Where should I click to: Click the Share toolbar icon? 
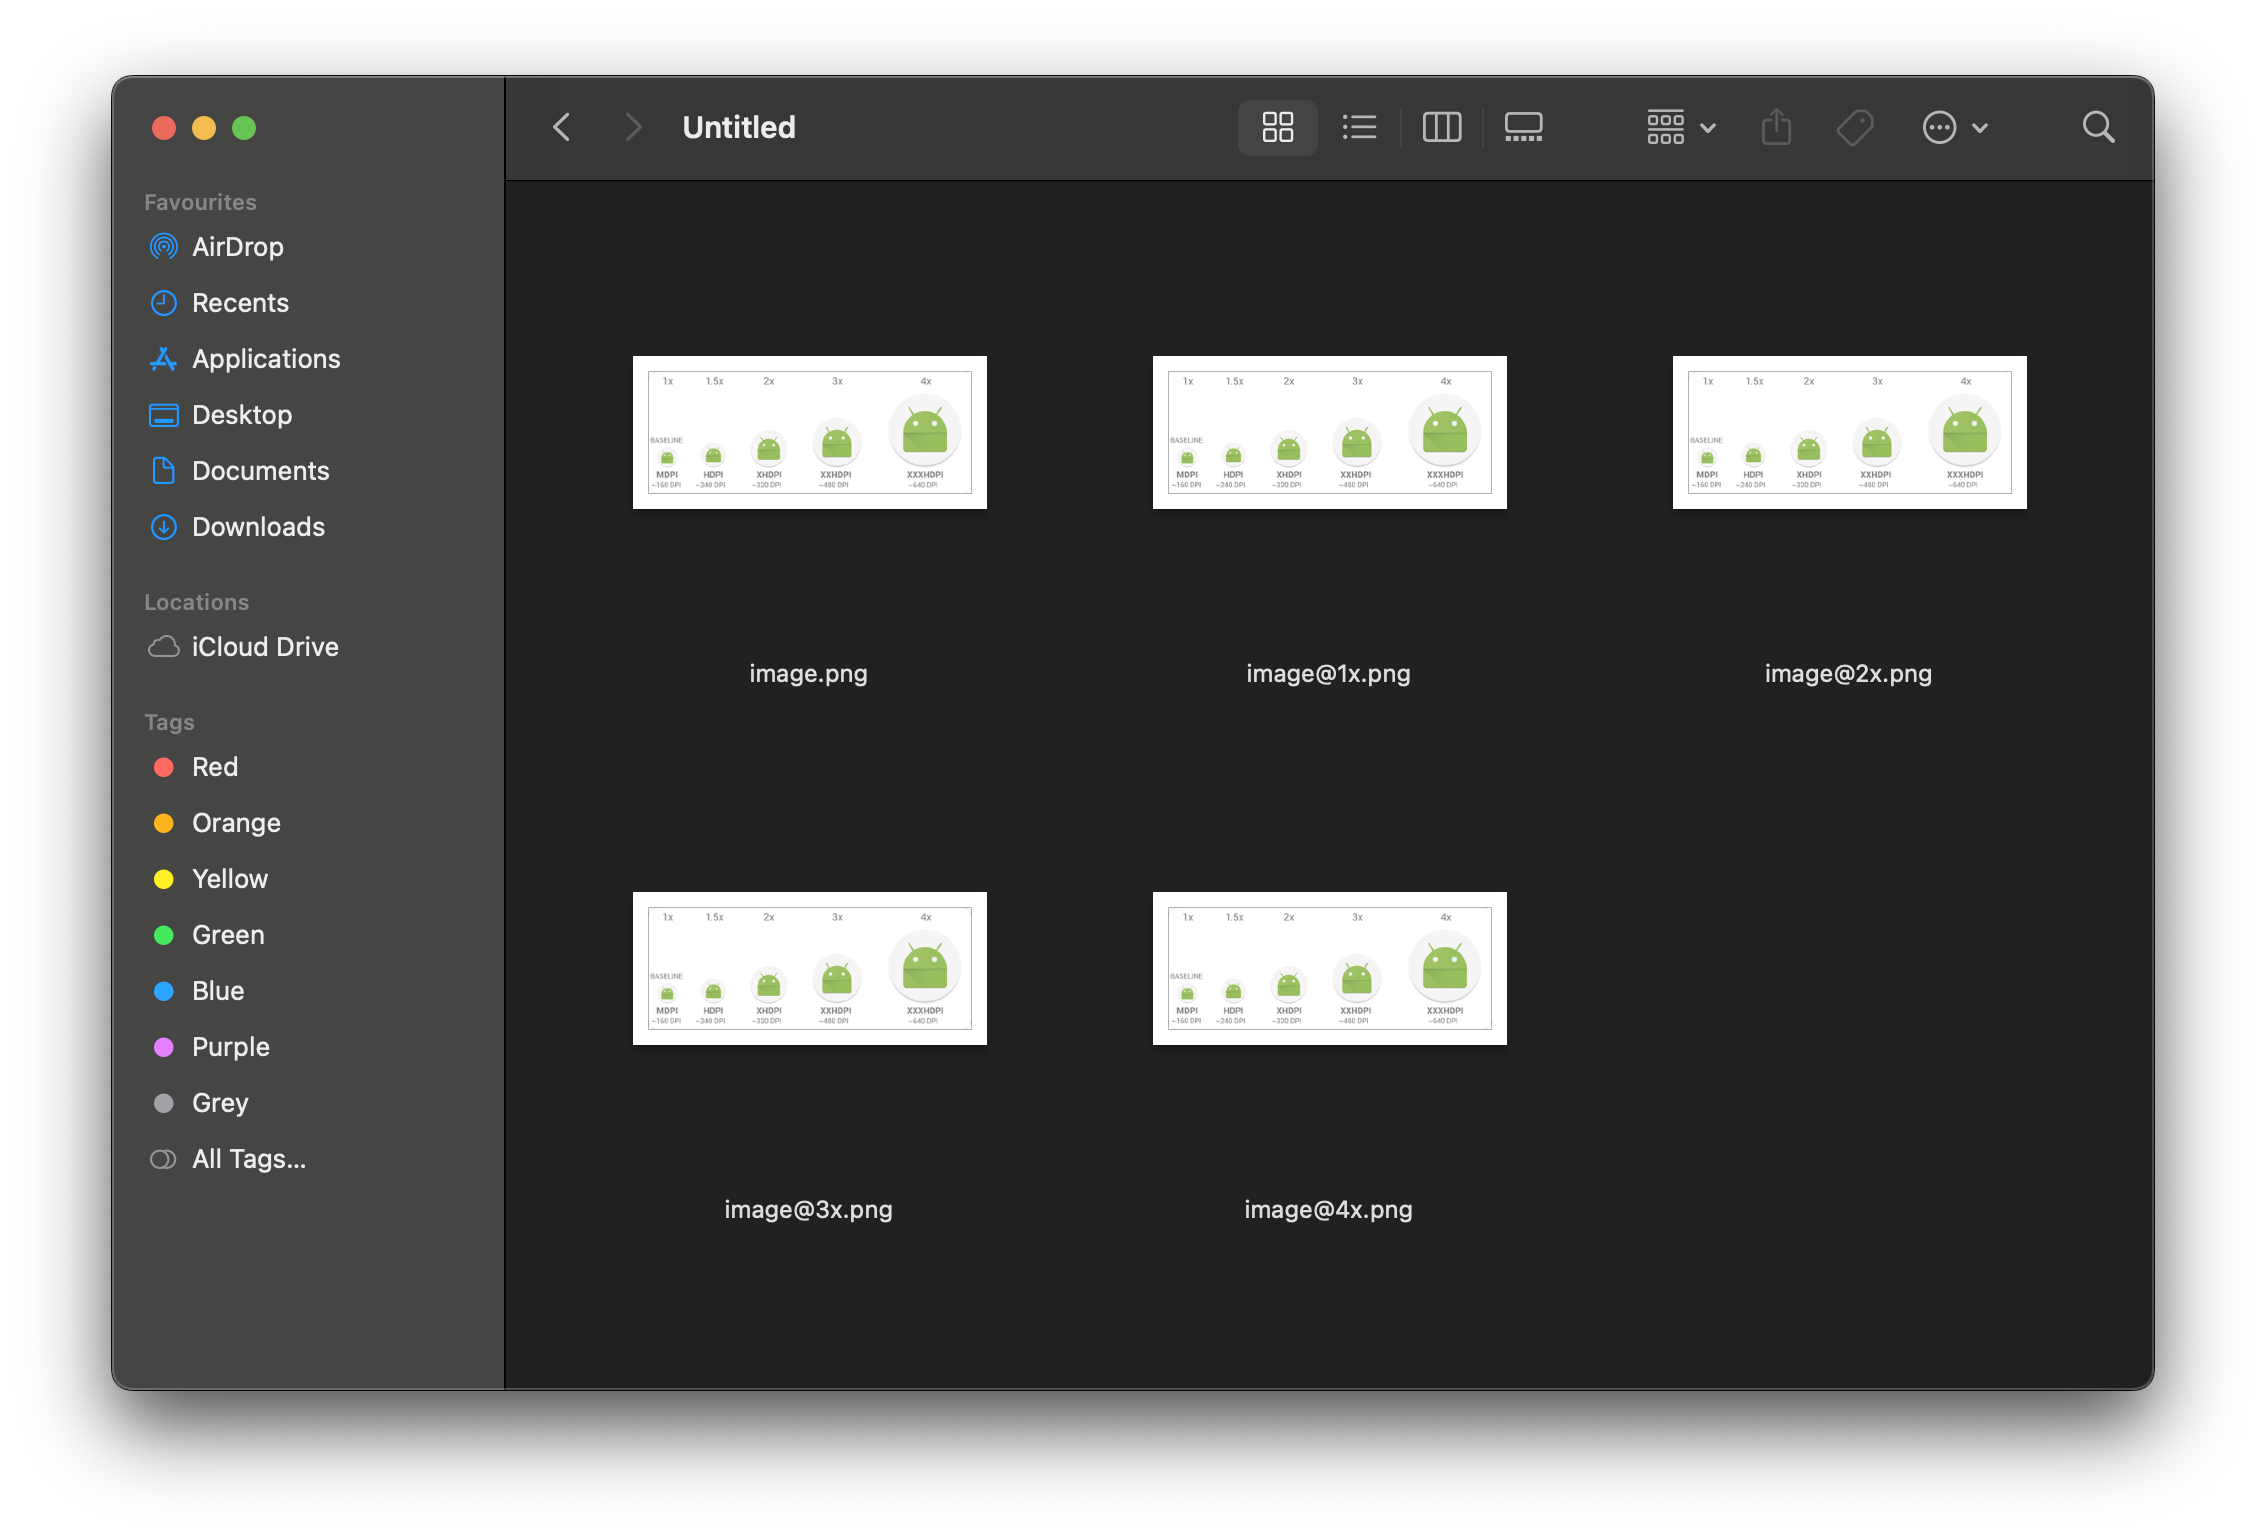1776,127
